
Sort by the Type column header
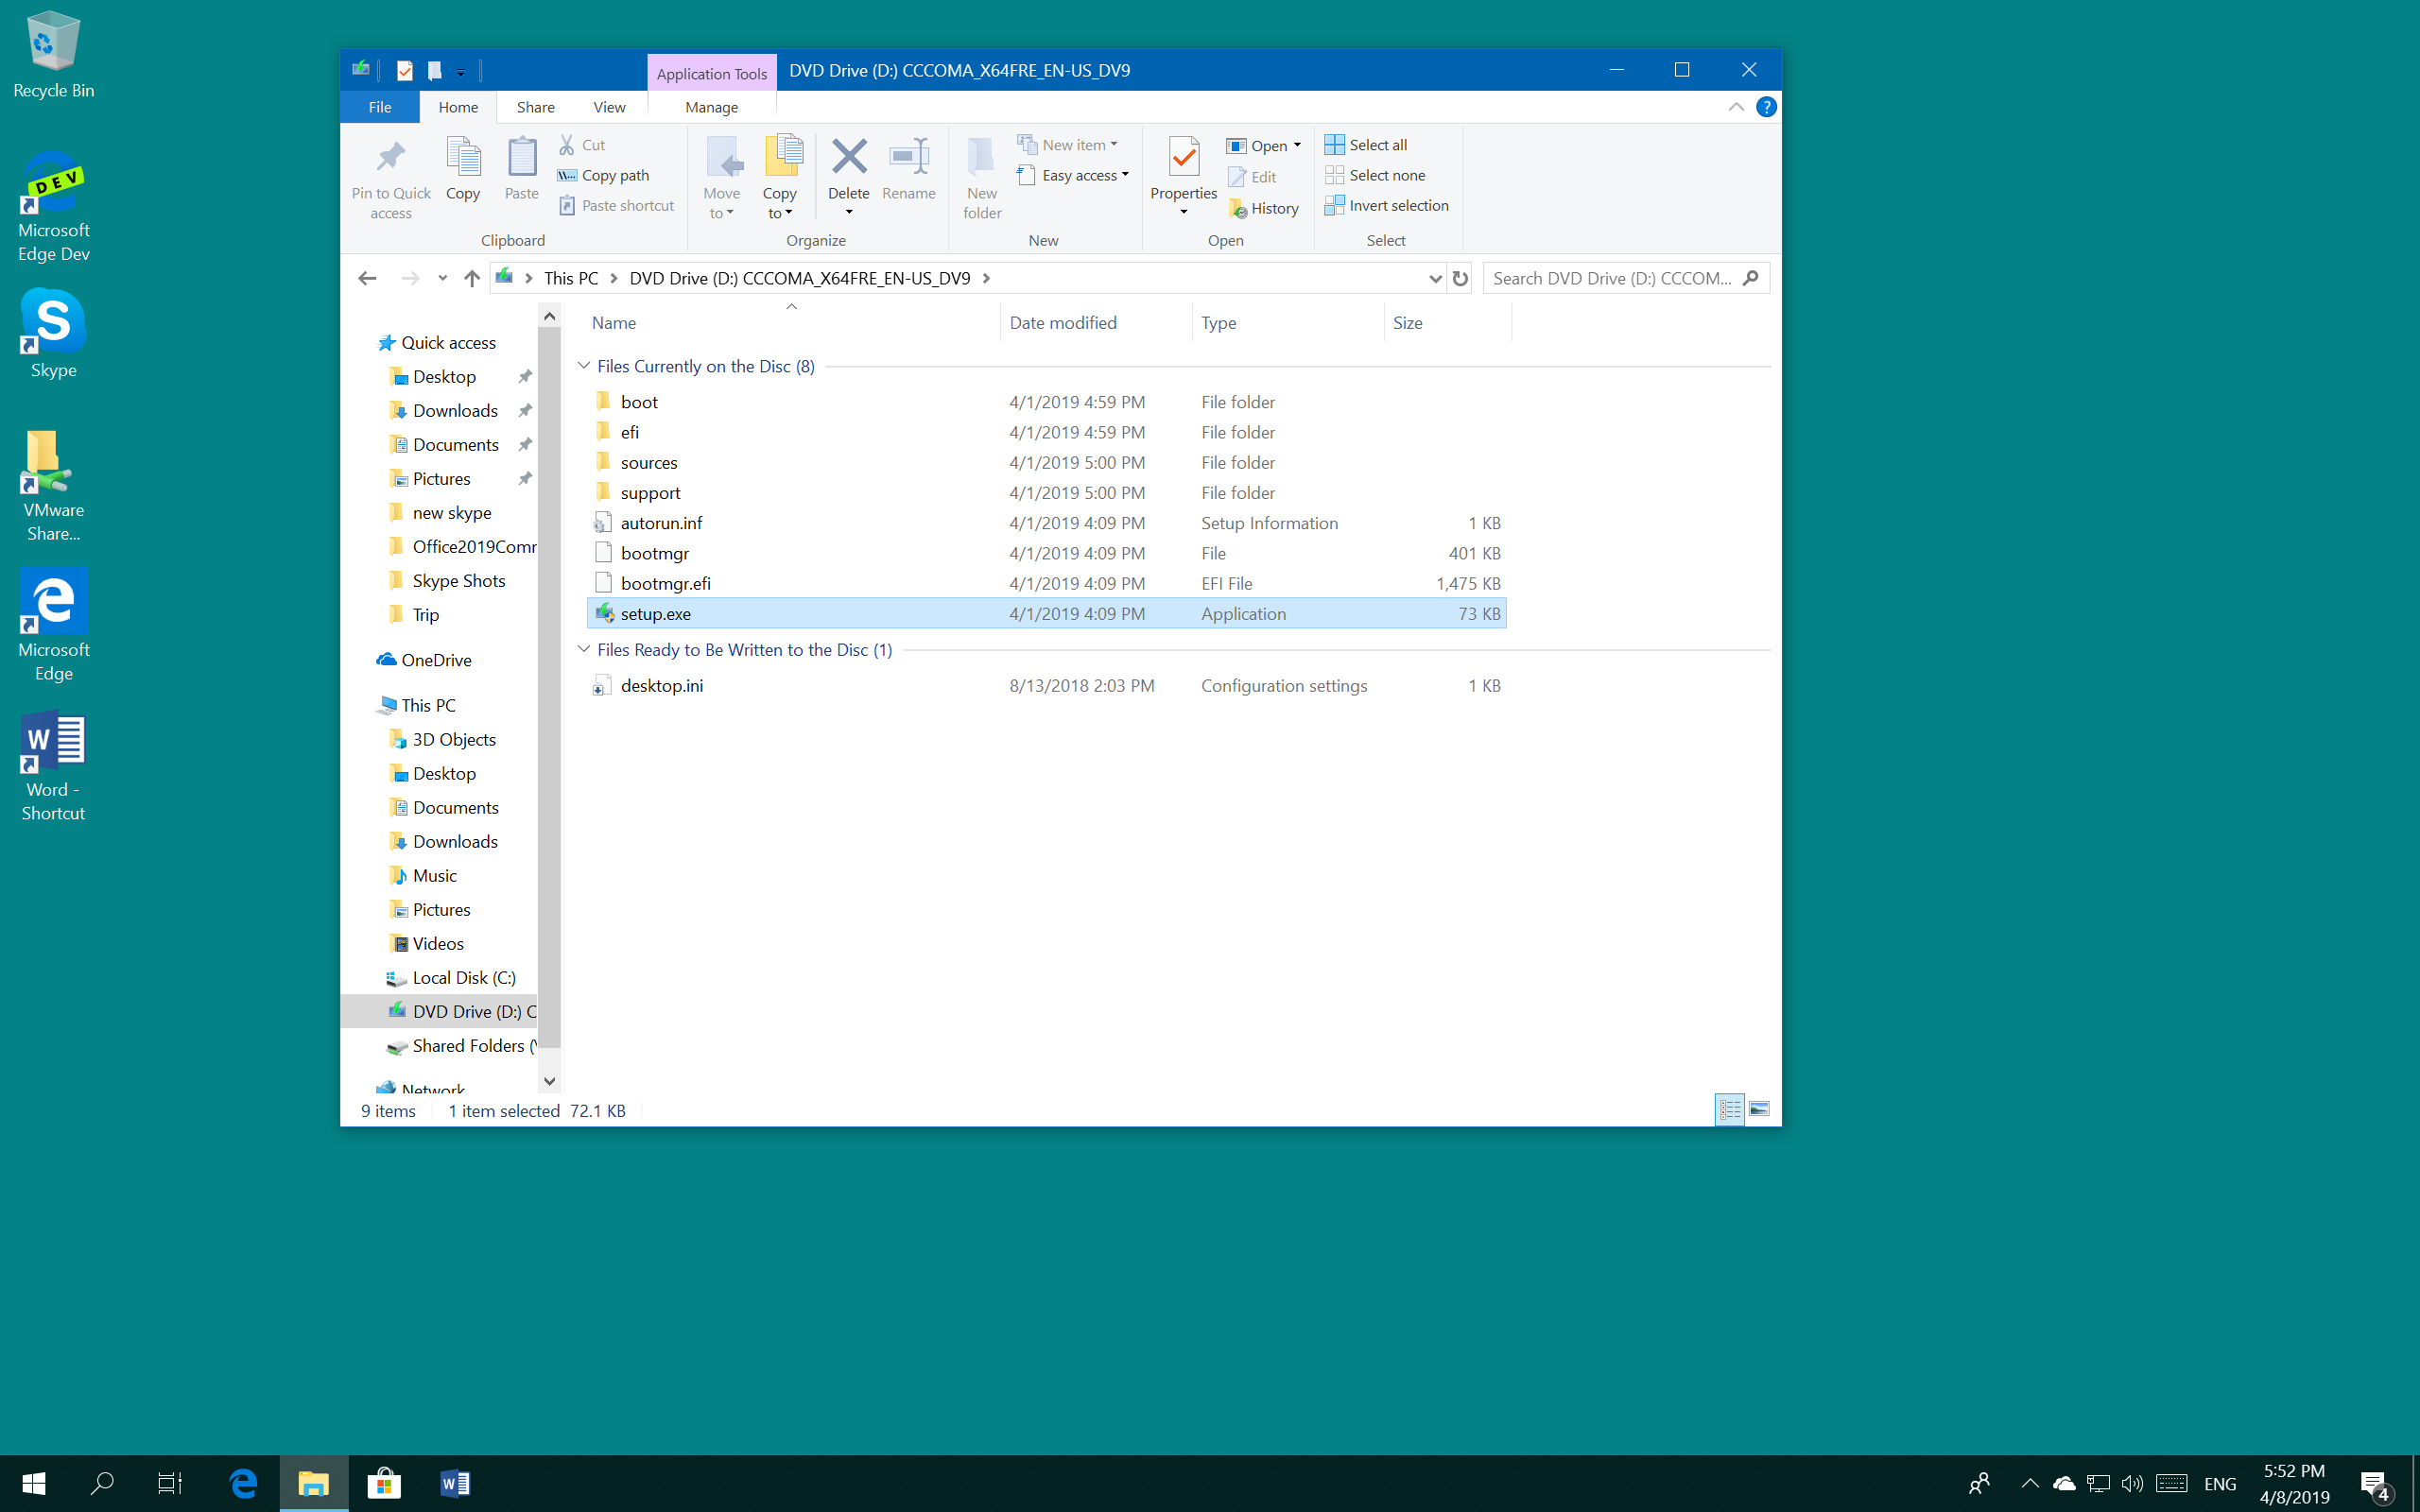point(1288,322)
